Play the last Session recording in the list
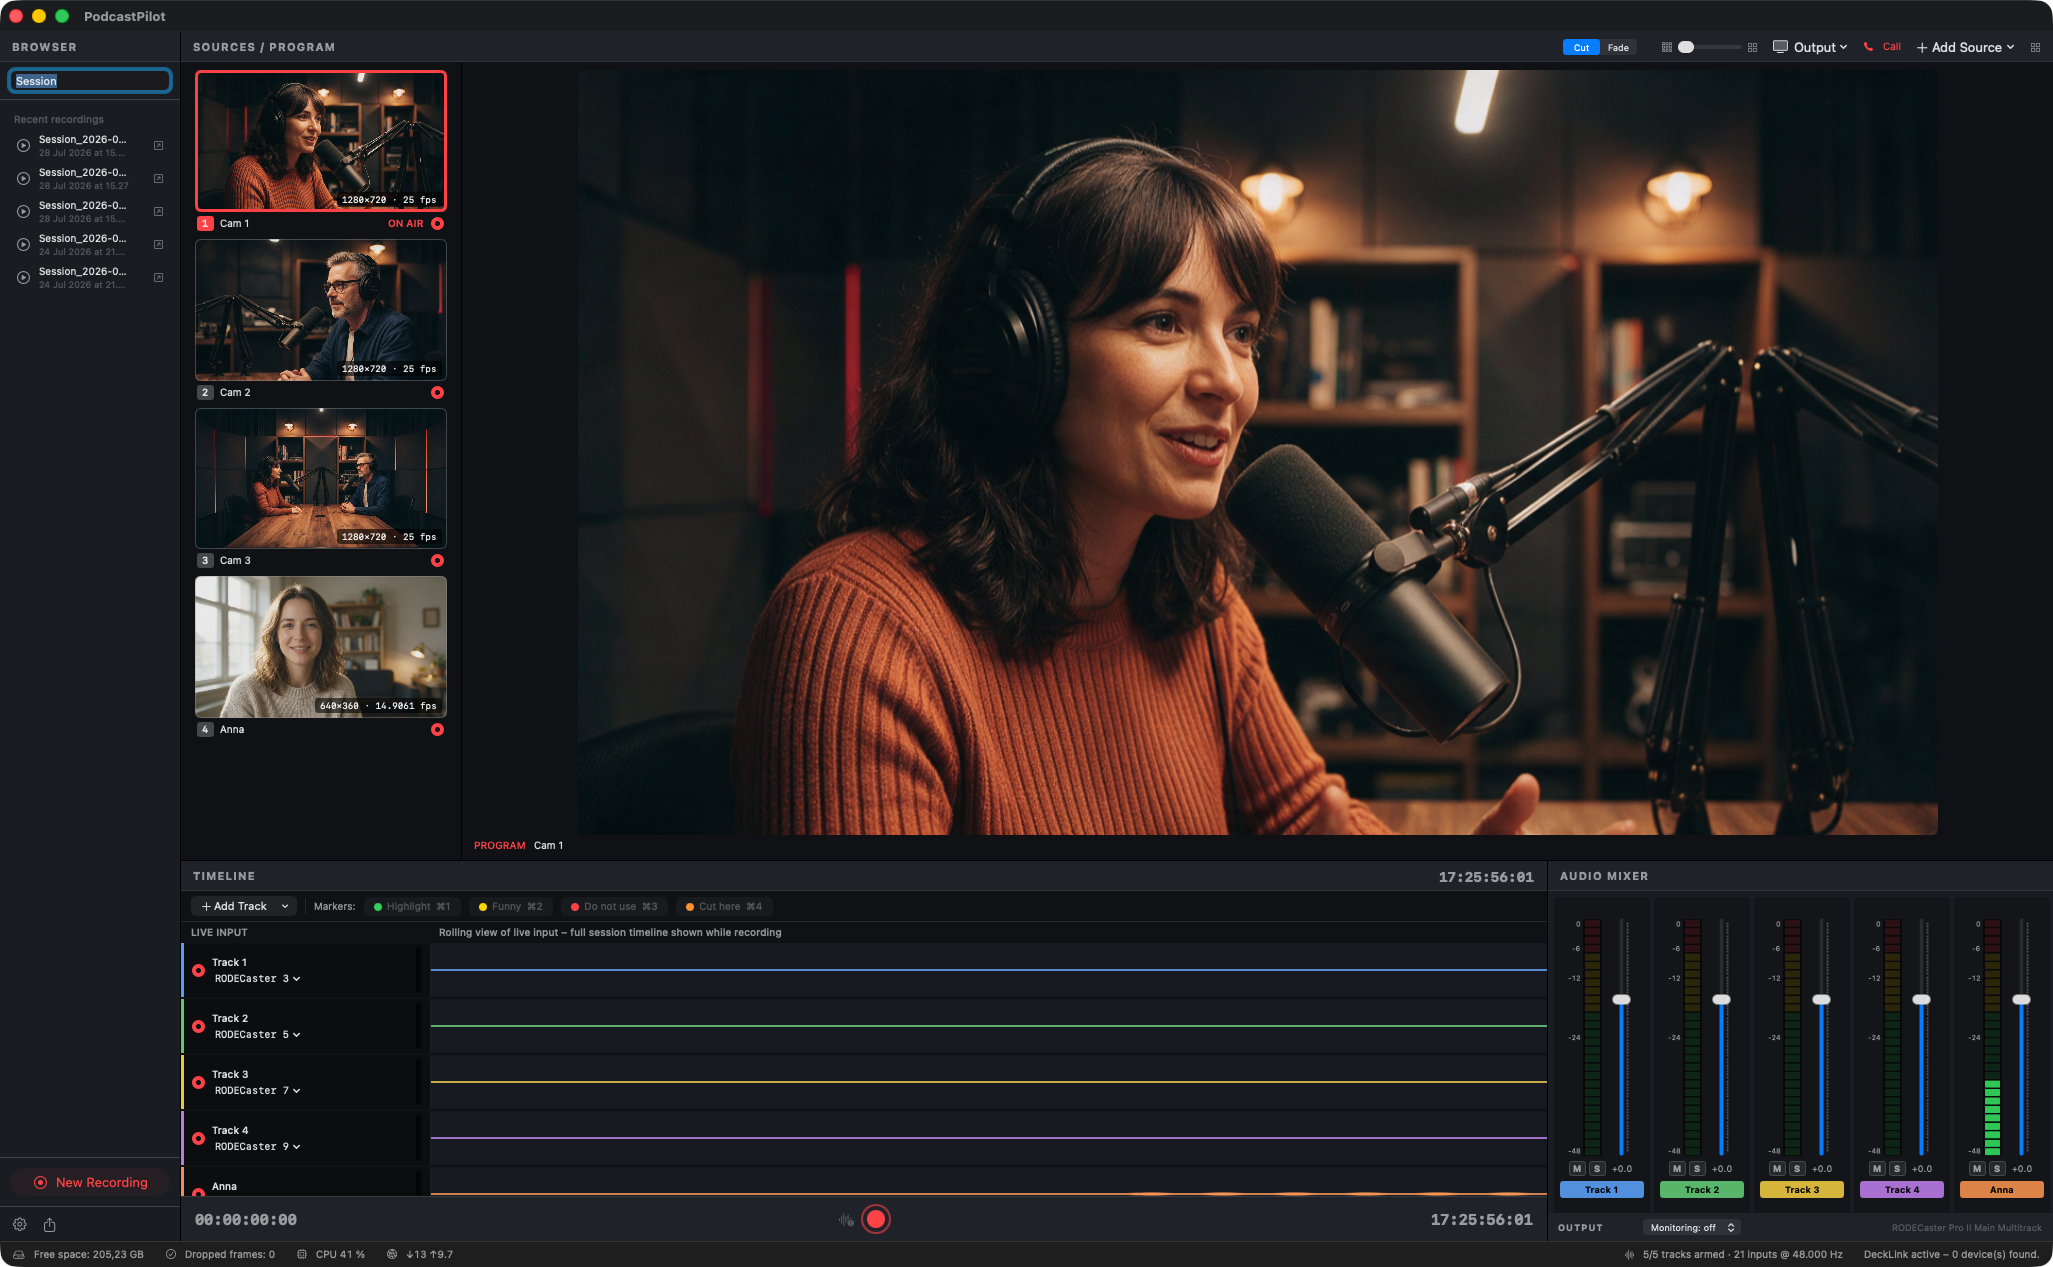Screen dimensions: 2053x1267 (x=23, y=278)
